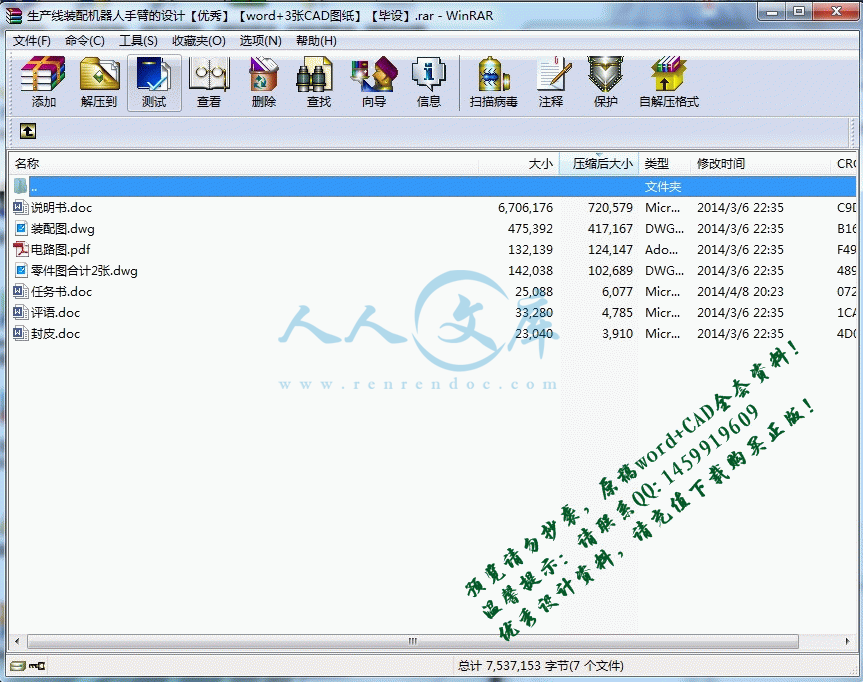Select file name 零件图合计2张.dwg
The height and width of the screenshot is (682, 863).
pos(84,270)
